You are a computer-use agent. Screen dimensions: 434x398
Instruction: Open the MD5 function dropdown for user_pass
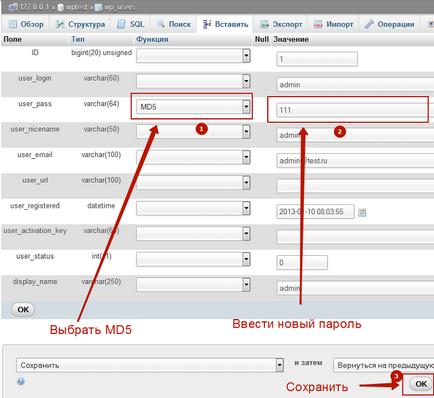[x=193, y=107]
